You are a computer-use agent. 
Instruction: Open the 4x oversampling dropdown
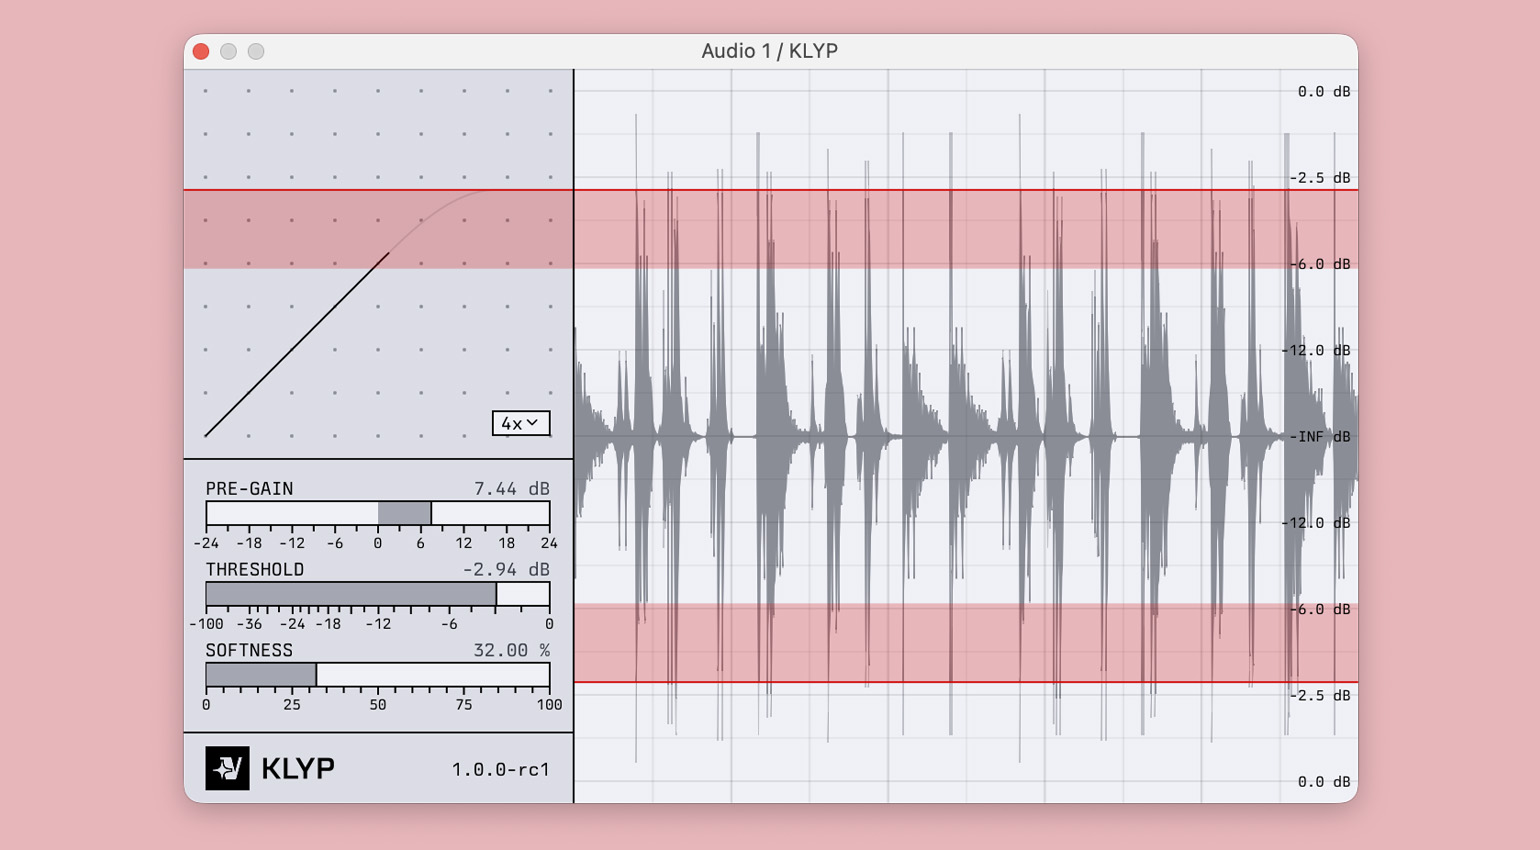(x=520, y=423)
